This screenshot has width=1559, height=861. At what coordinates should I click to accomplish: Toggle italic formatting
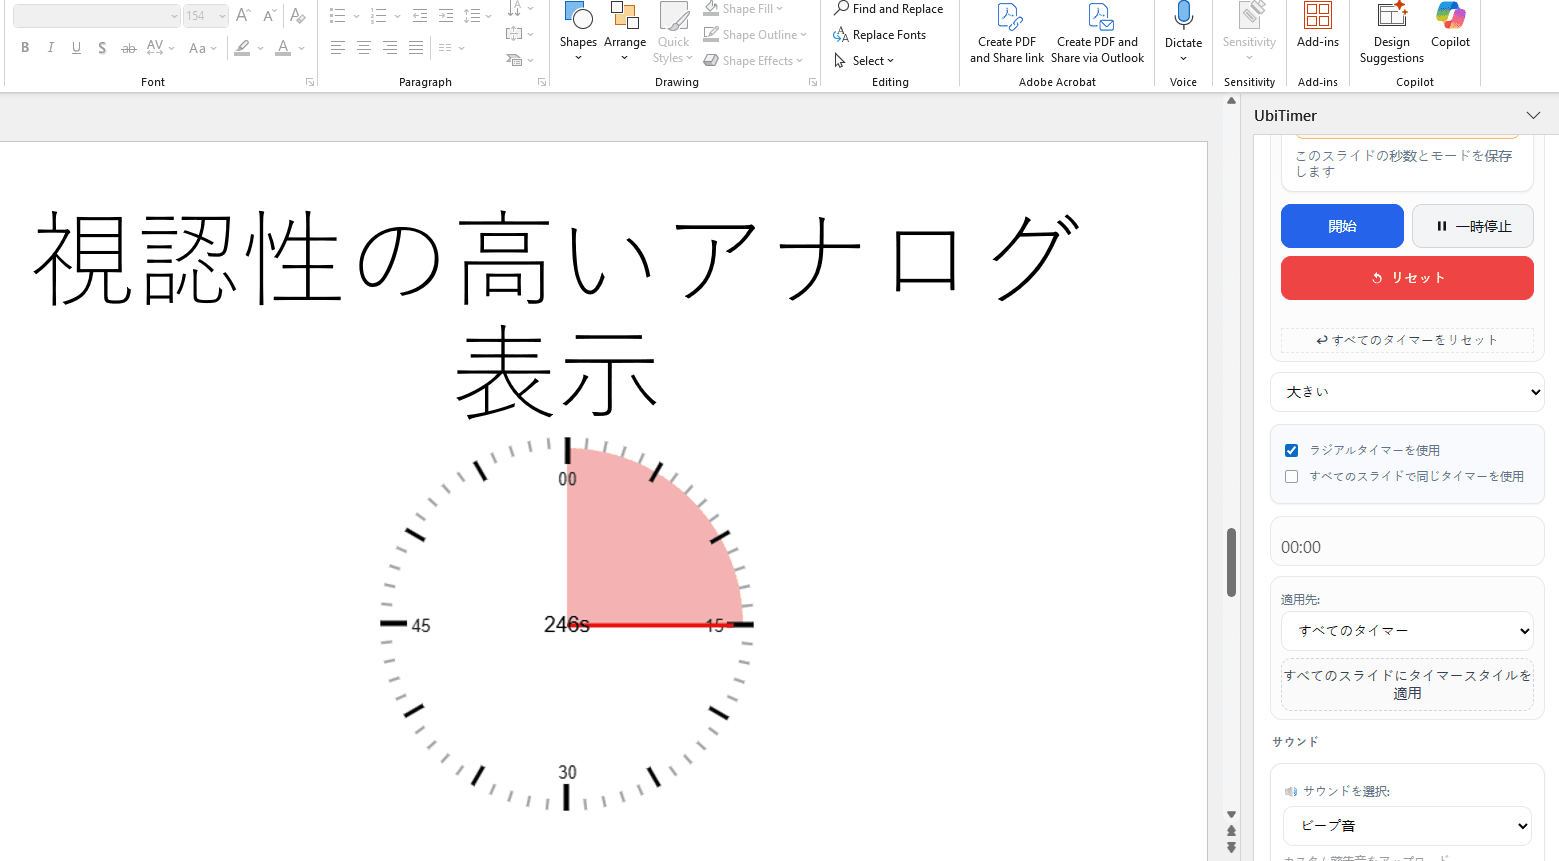(50, 47)
